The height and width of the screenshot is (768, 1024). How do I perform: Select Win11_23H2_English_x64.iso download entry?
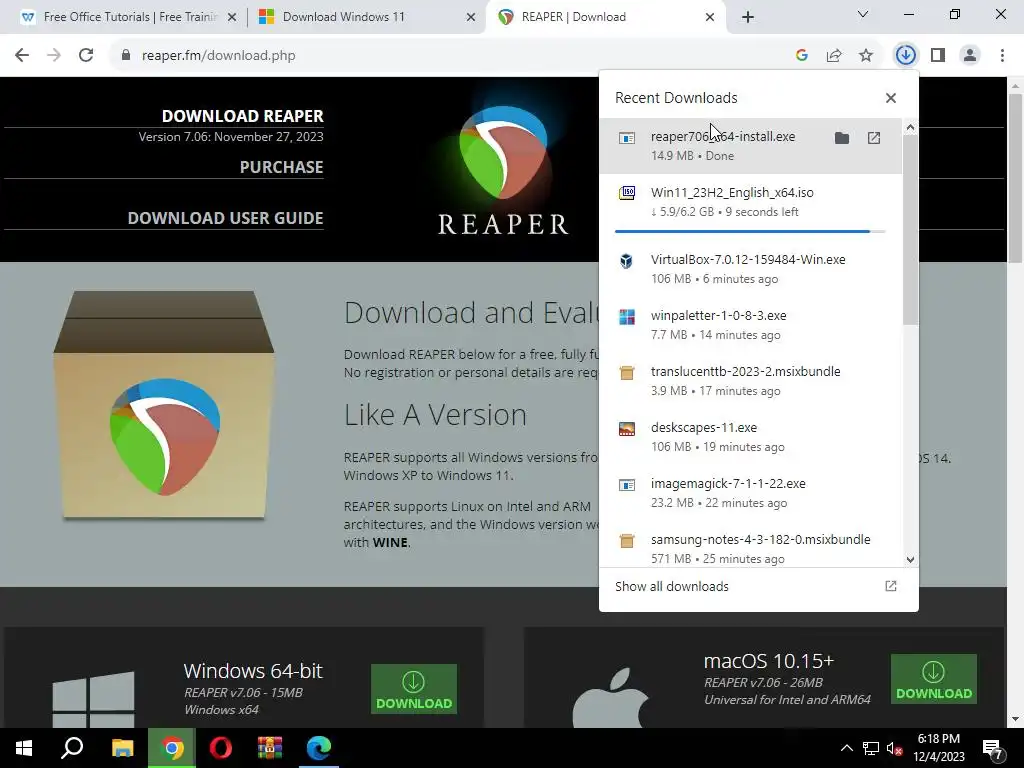click(x=750, y=206)
